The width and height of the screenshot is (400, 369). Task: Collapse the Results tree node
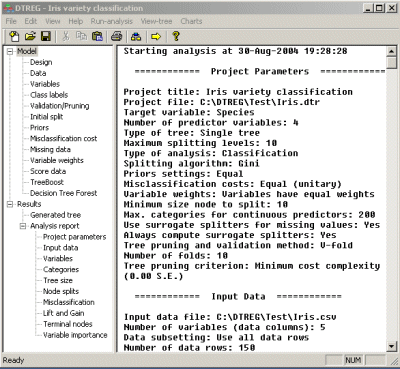(x=10, y=204)
